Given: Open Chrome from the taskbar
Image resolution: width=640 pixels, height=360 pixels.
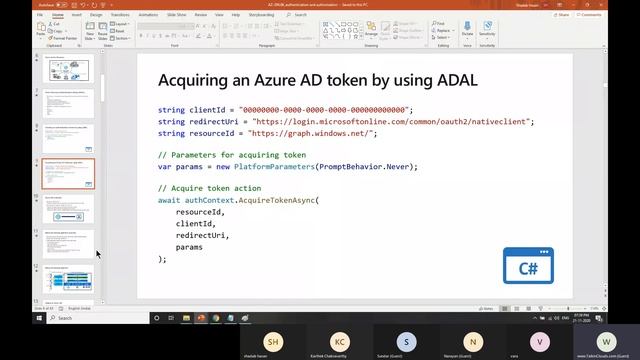Looking at the screenshot, I should click(x=216, y=318).
